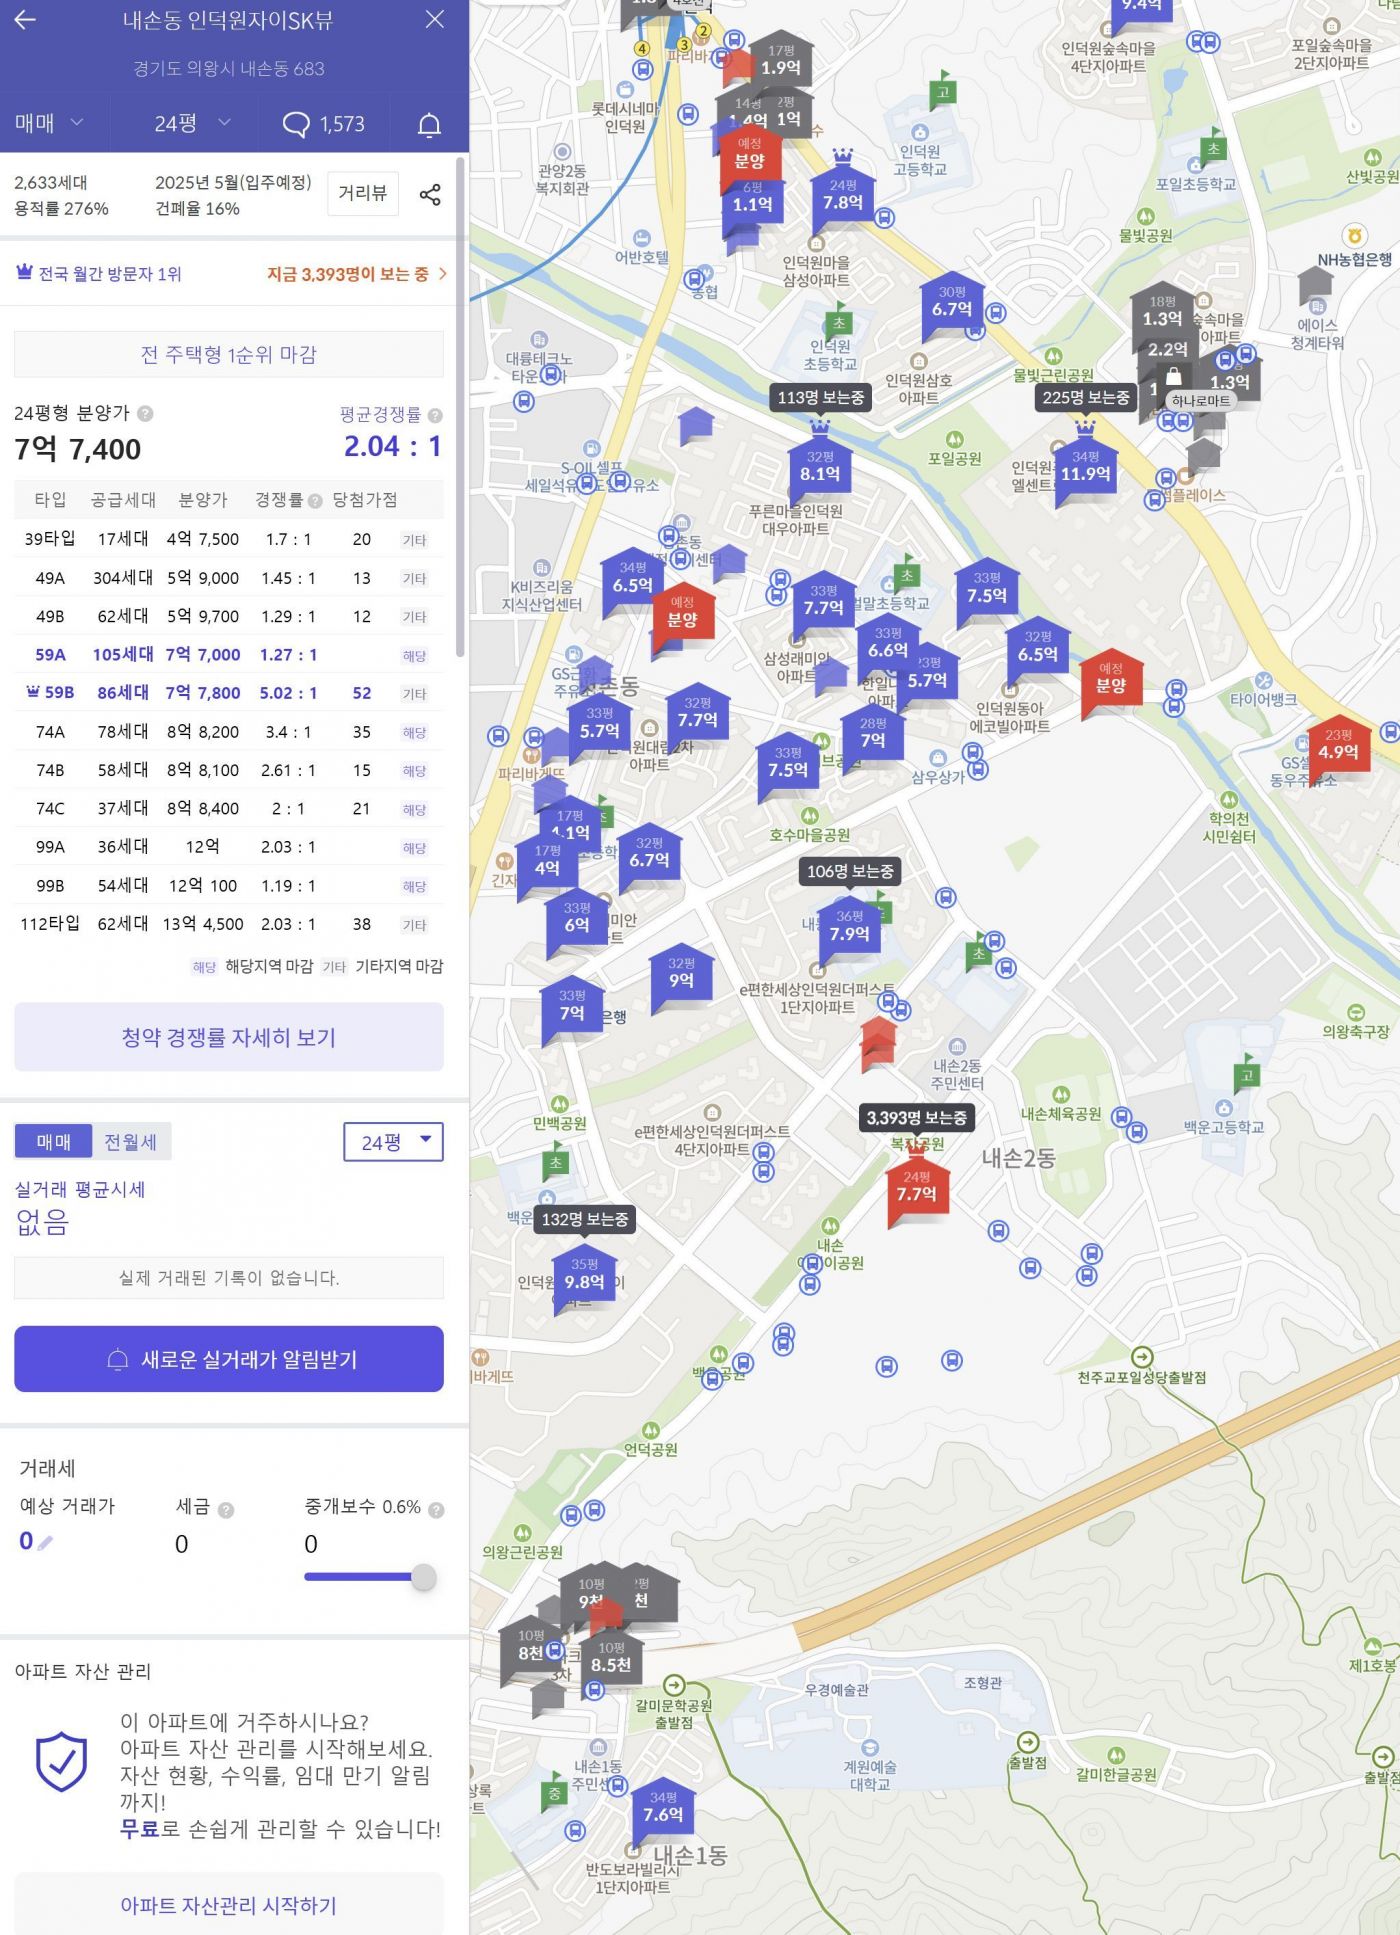Click the back arrow in header
This screenshot has height=1935, width=1400.
25,20
